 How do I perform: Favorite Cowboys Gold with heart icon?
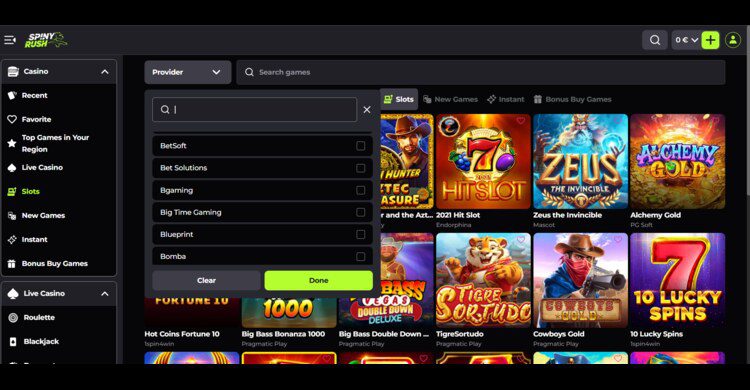pos(618,240)
